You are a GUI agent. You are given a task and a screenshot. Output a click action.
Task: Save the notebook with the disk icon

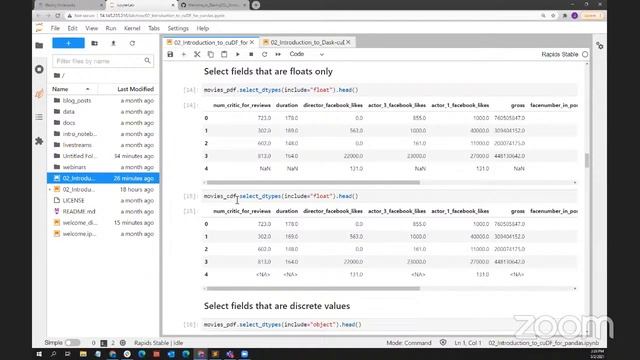(x=170, y=54)
